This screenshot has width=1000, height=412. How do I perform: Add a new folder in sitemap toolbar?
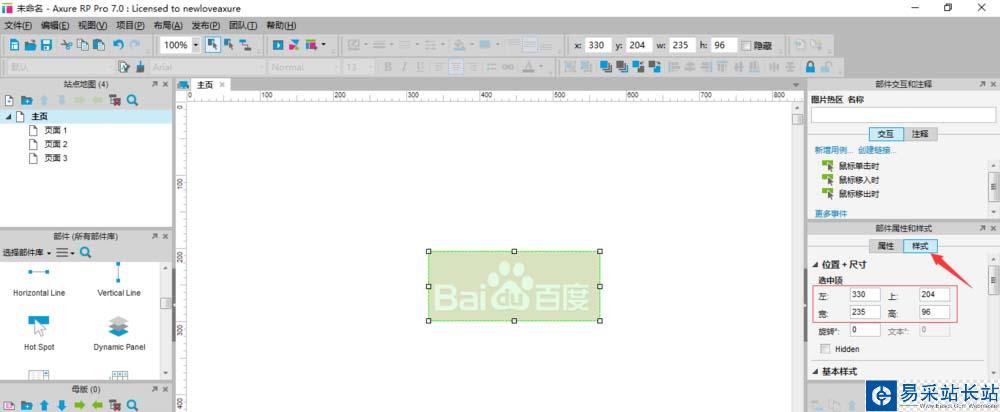pos(26,100)
